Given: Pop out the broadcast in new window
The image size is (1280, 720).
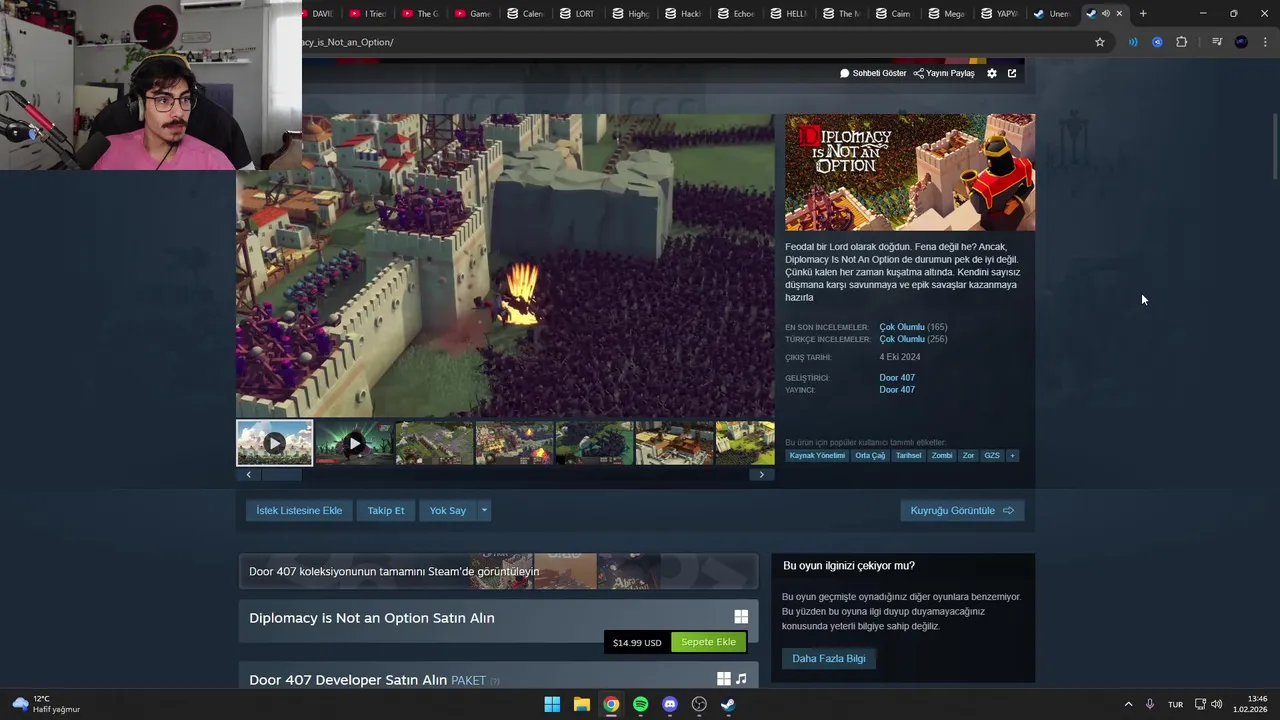Looking at the screenshot, I should coord(1012,73).
